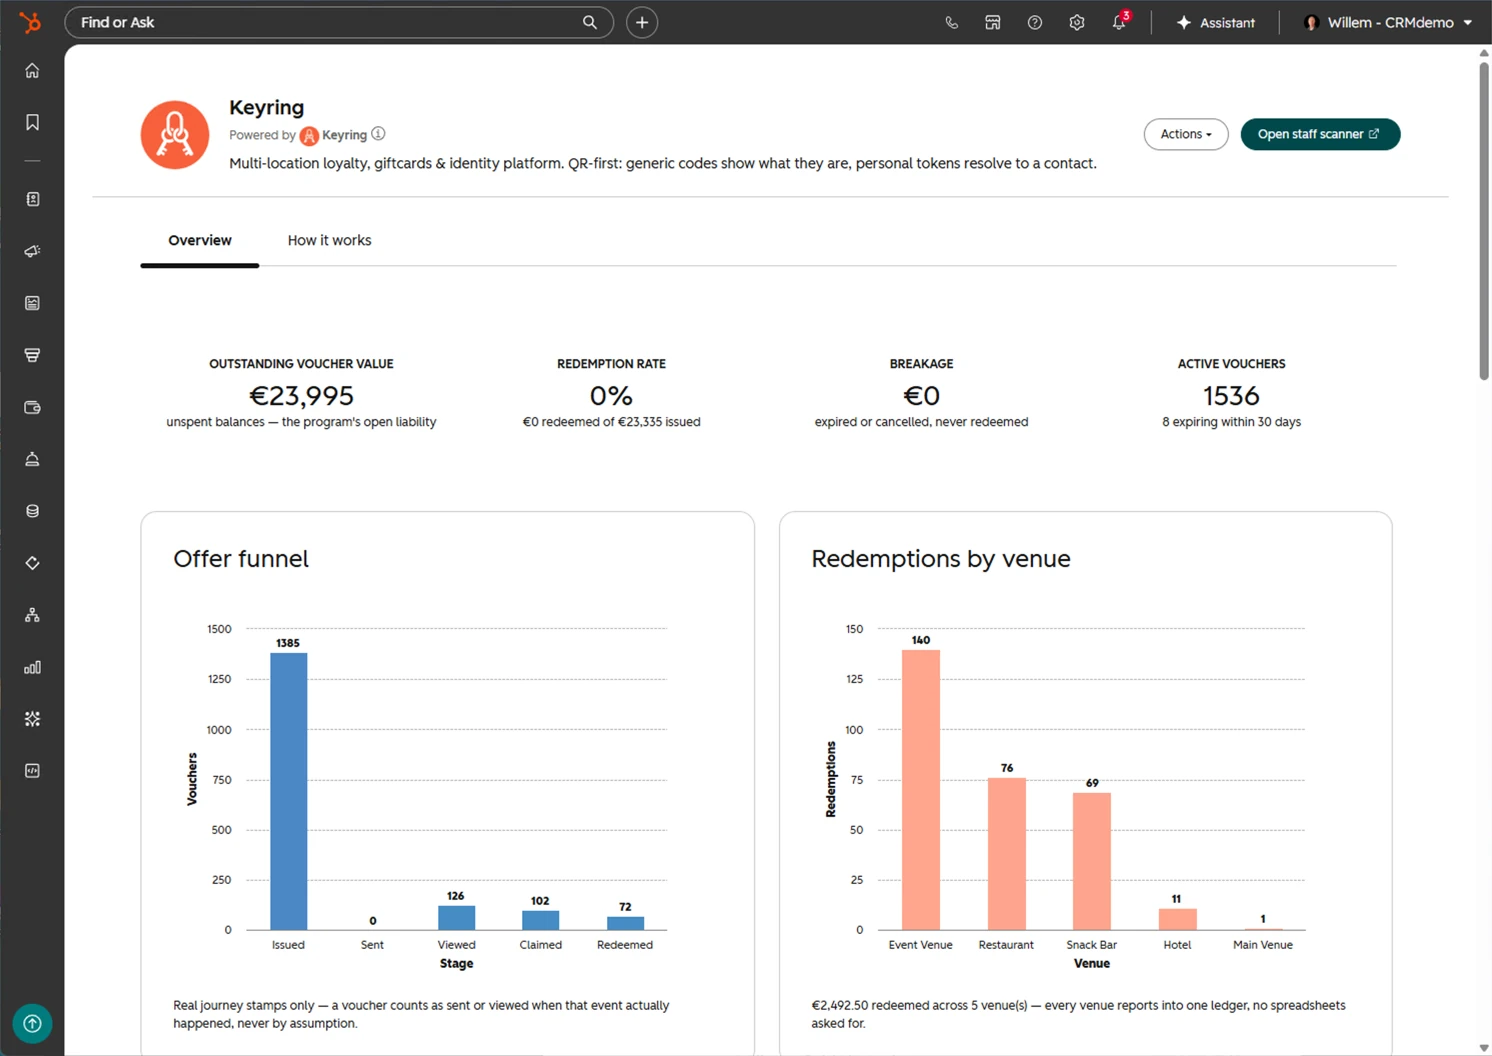Click the page vertical scrollbar thumb

click(x=1484, y=220)
